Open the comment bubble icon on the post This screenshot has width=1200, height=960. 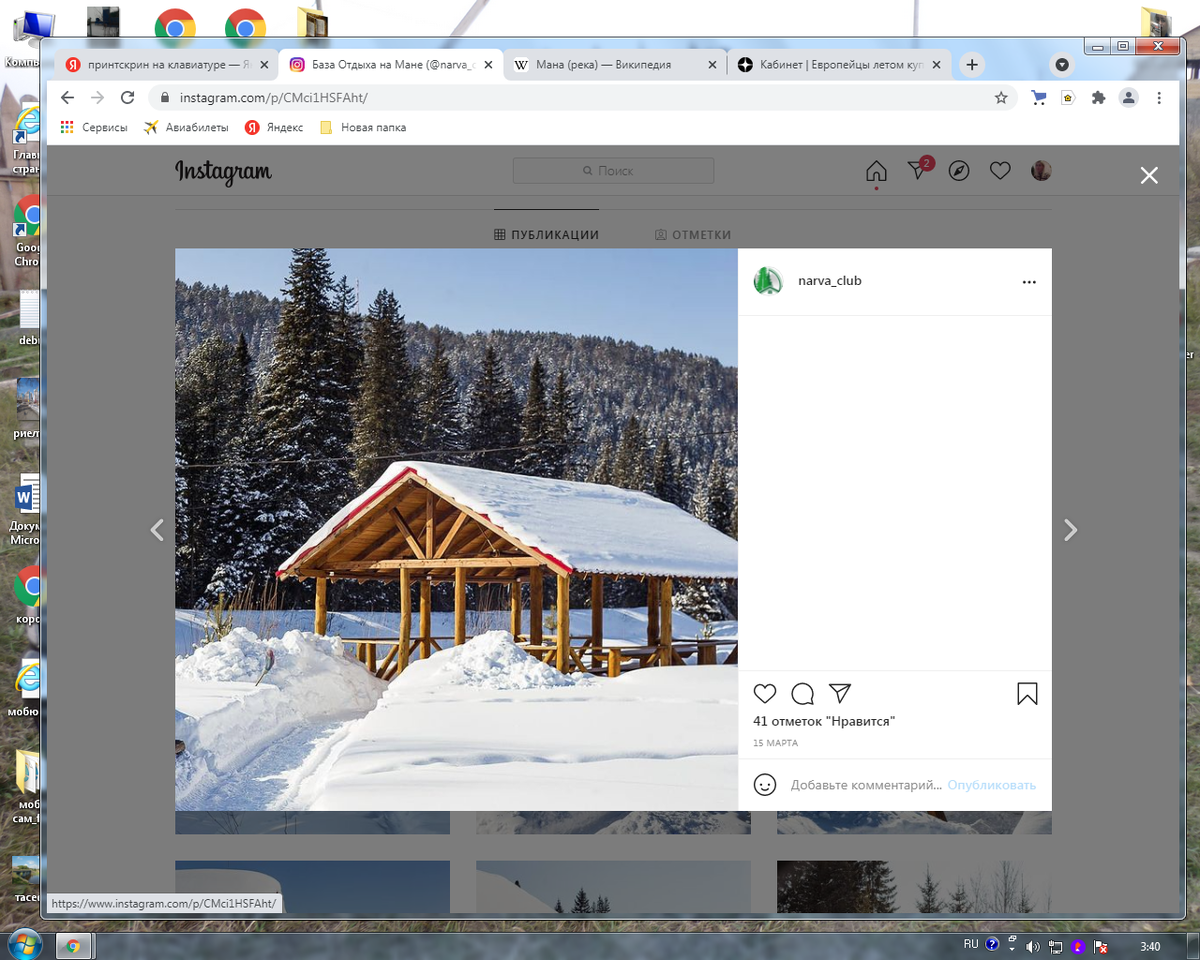click(802, 694)
